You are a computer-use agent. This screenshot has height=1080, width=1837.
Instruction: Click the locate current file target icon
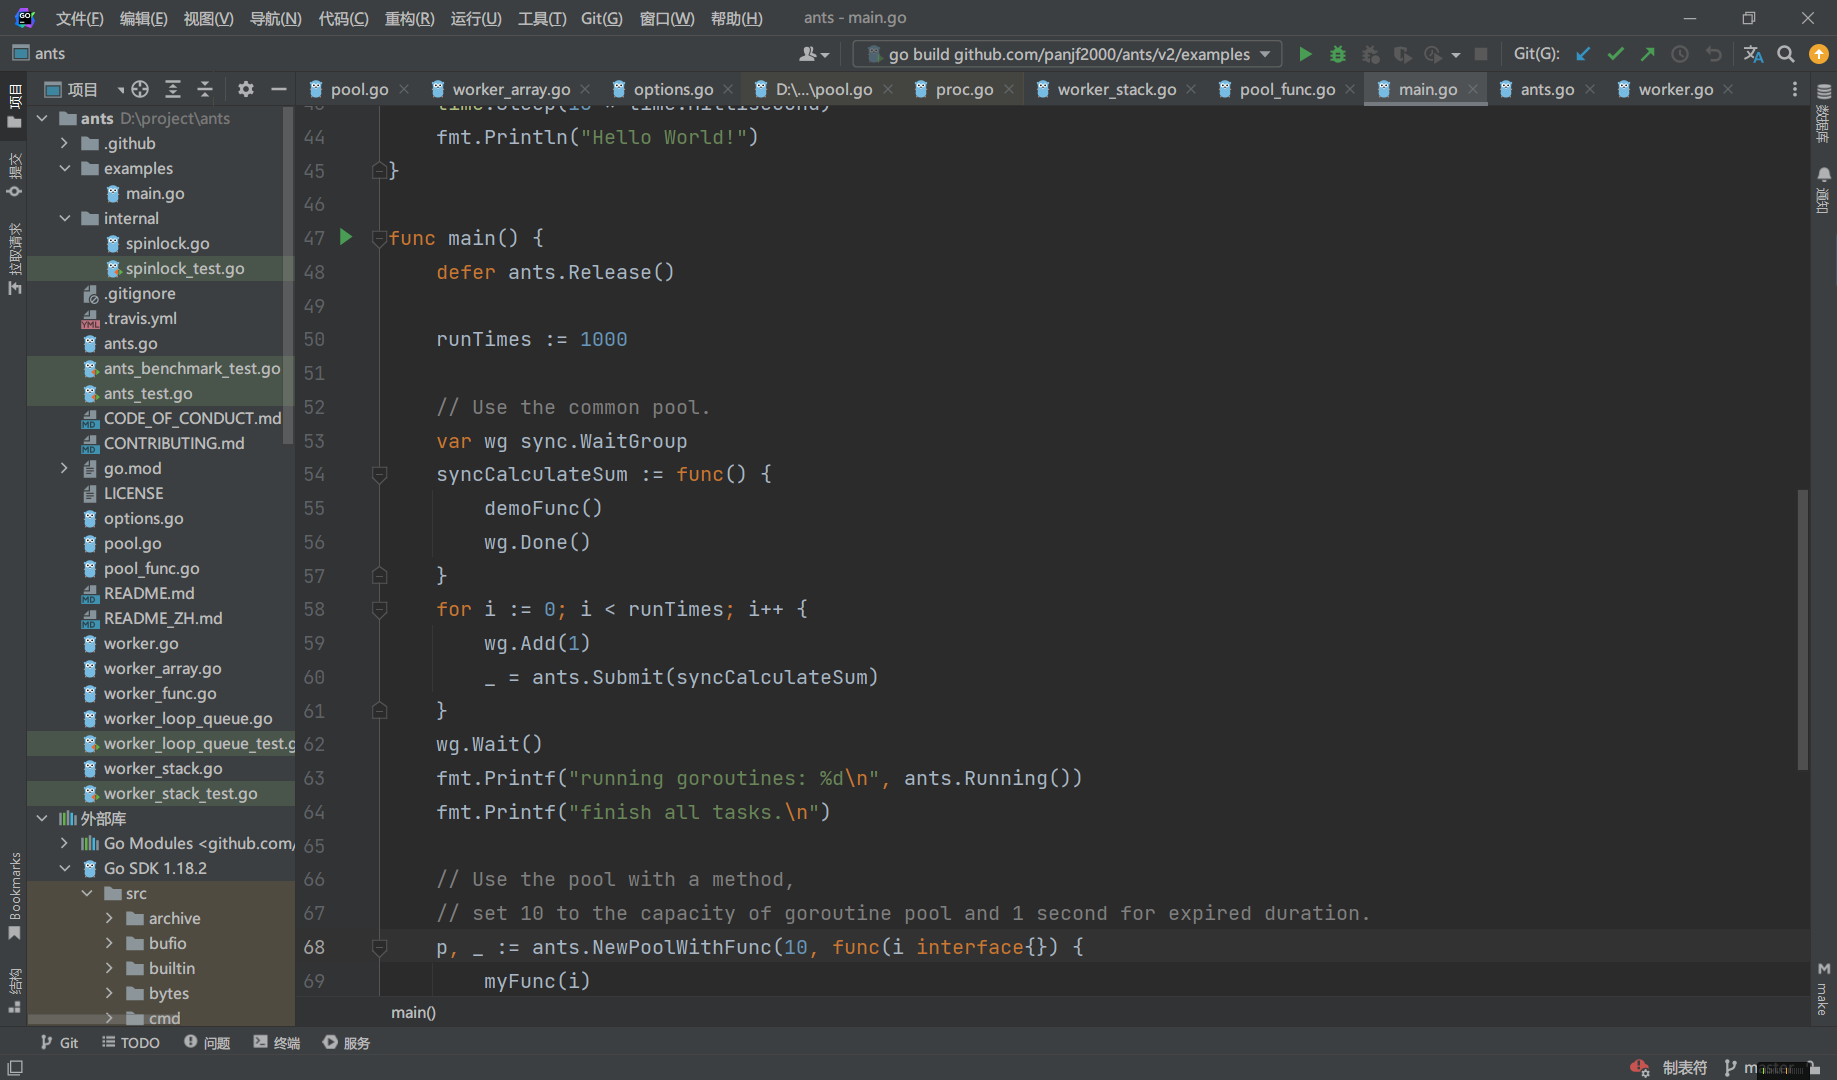tap(140, 89)
